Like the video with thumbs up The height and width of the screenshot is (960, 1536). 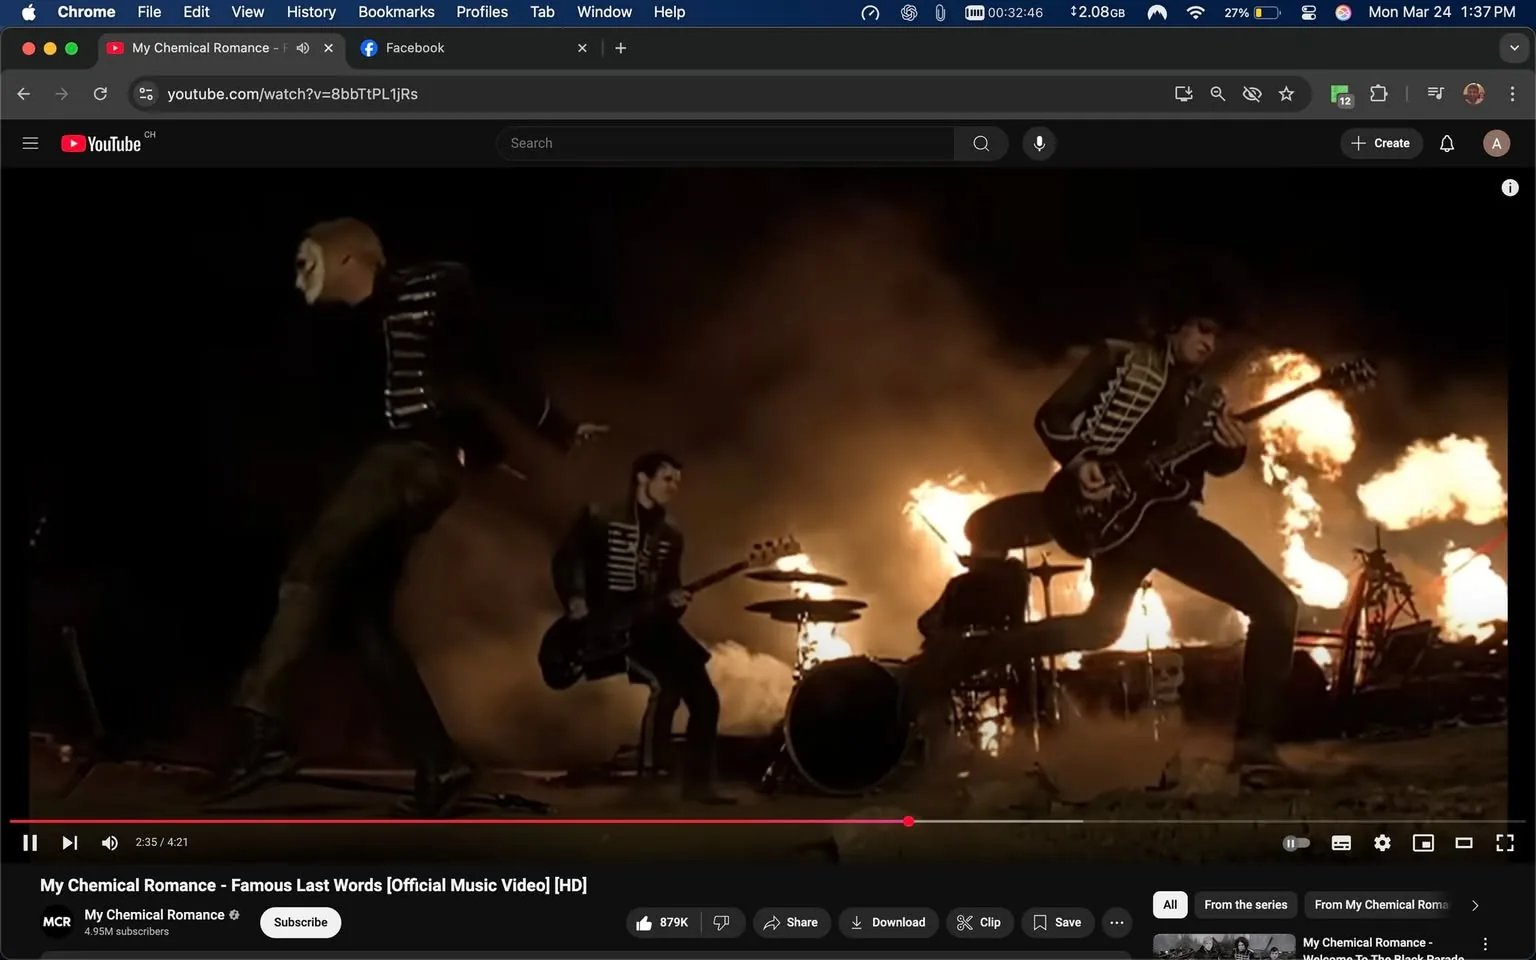coord(662,922)
